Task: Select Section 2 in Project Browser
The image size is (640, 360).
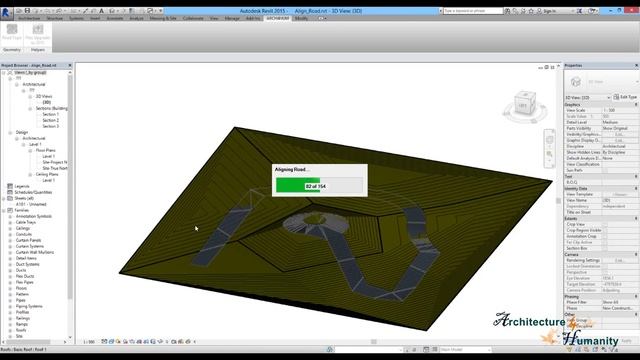Action: (x=51, y=120)
